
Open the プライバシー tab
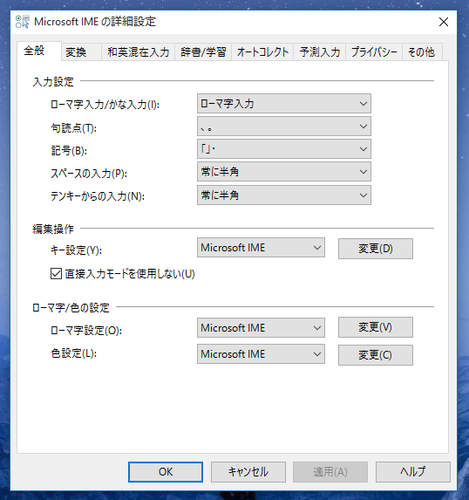(x=374, y=52)
